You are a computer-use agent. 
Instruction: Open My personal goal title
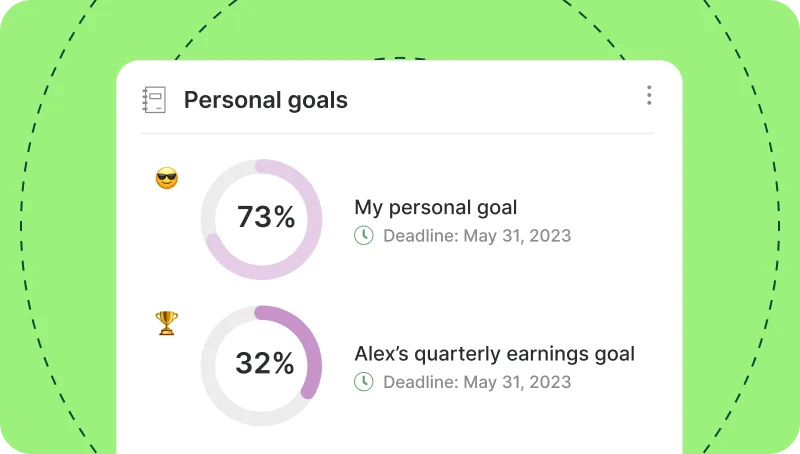click(x=436, y=208)
